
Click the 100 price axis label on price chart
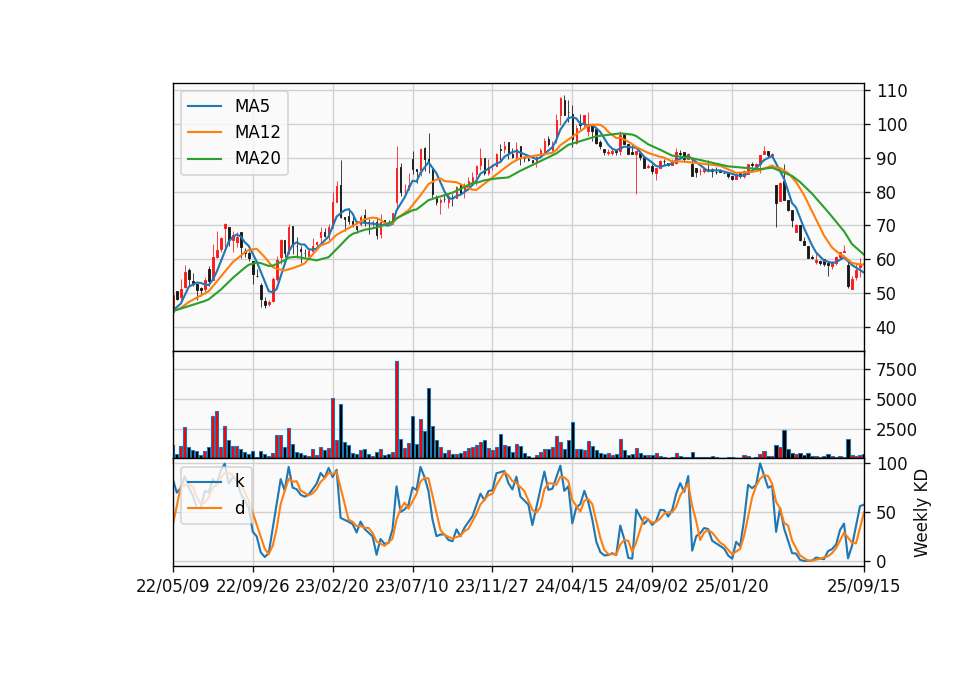coord(892,125)
